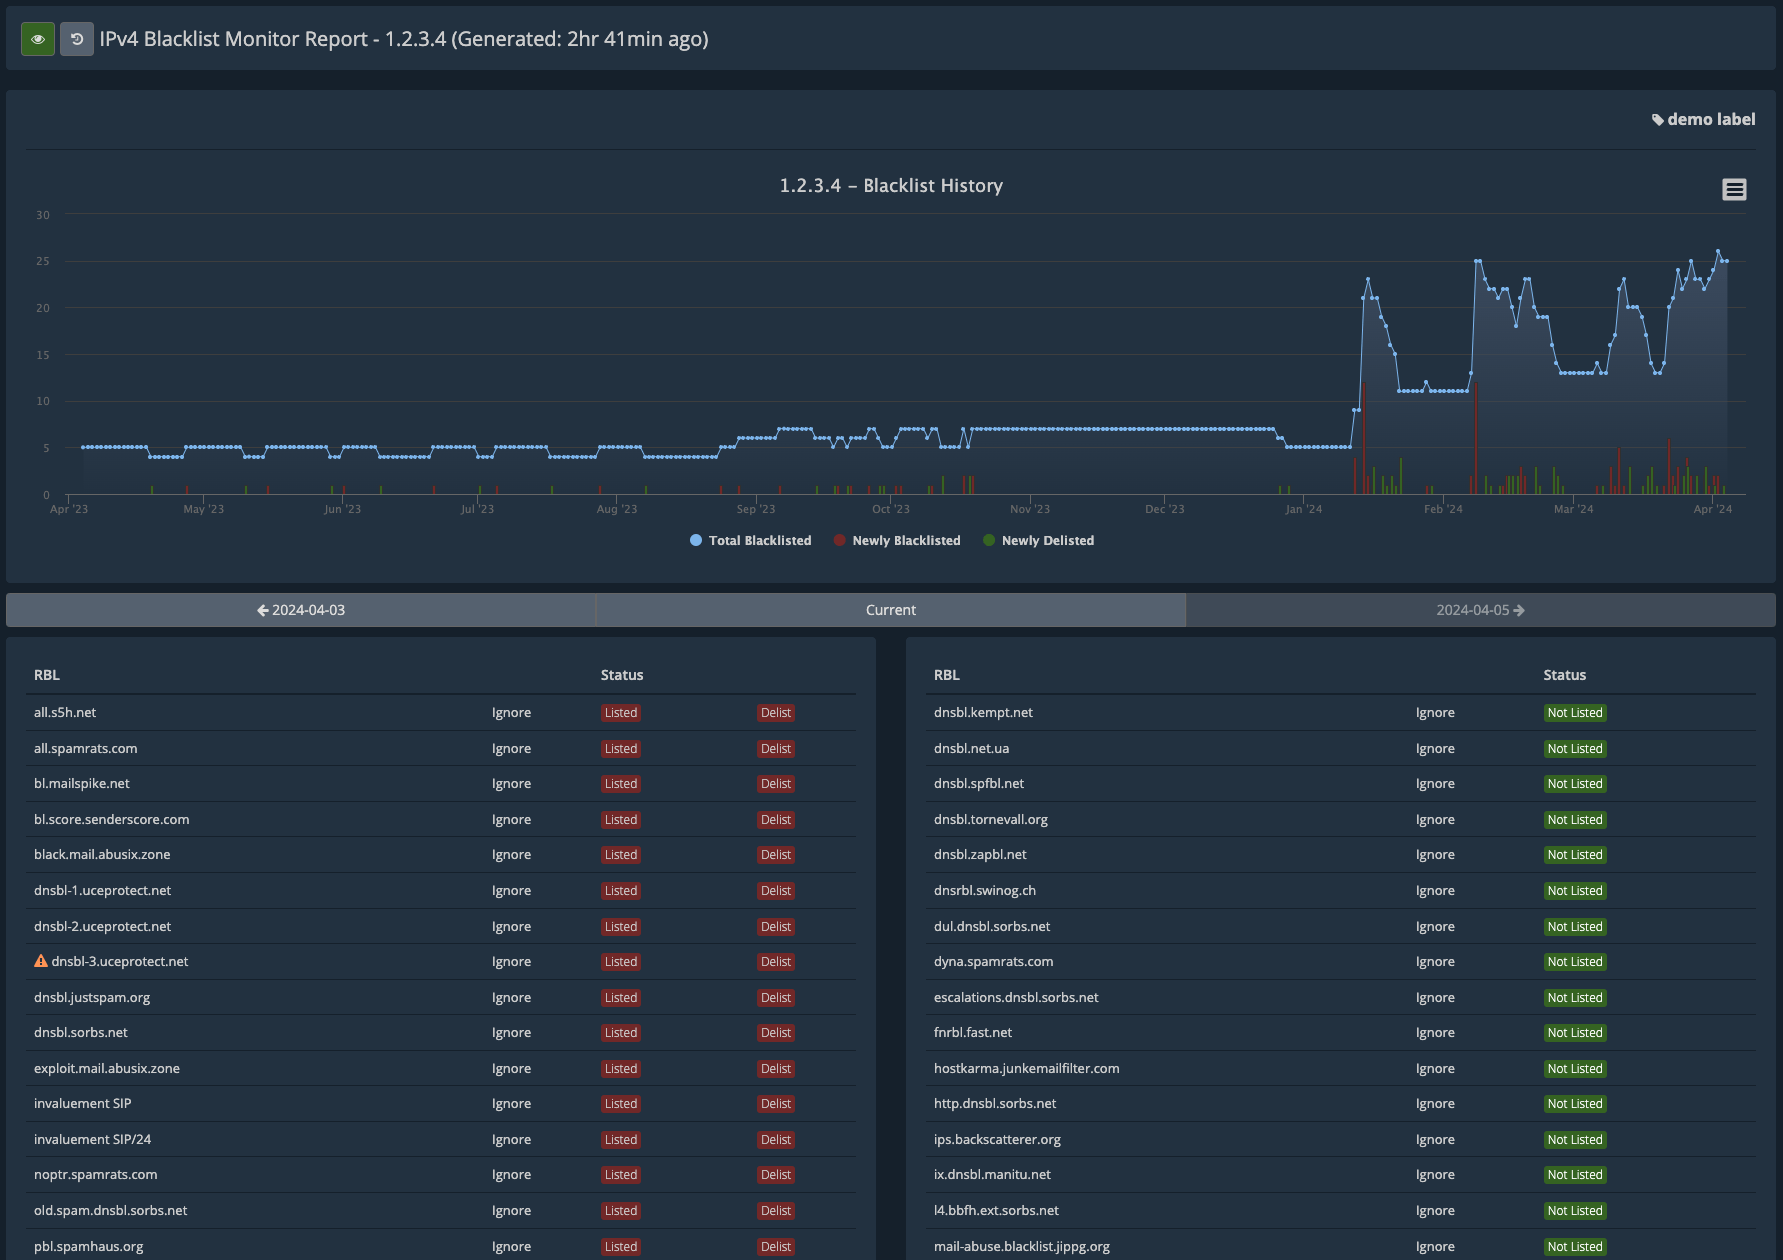
Task: Click Listed badge for dnsbl.justspam.org
Action: pyautogui.click(x=621, y=998)
